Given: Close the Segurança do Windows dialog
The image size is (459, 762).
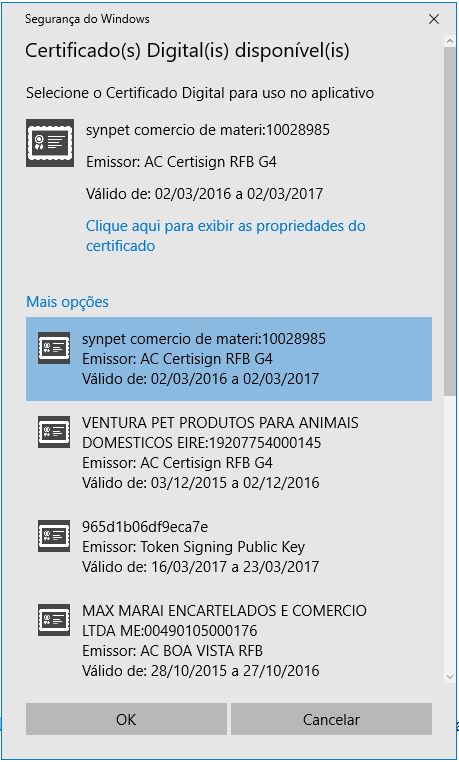Looking at the screenshot, I should coord(434,19).
